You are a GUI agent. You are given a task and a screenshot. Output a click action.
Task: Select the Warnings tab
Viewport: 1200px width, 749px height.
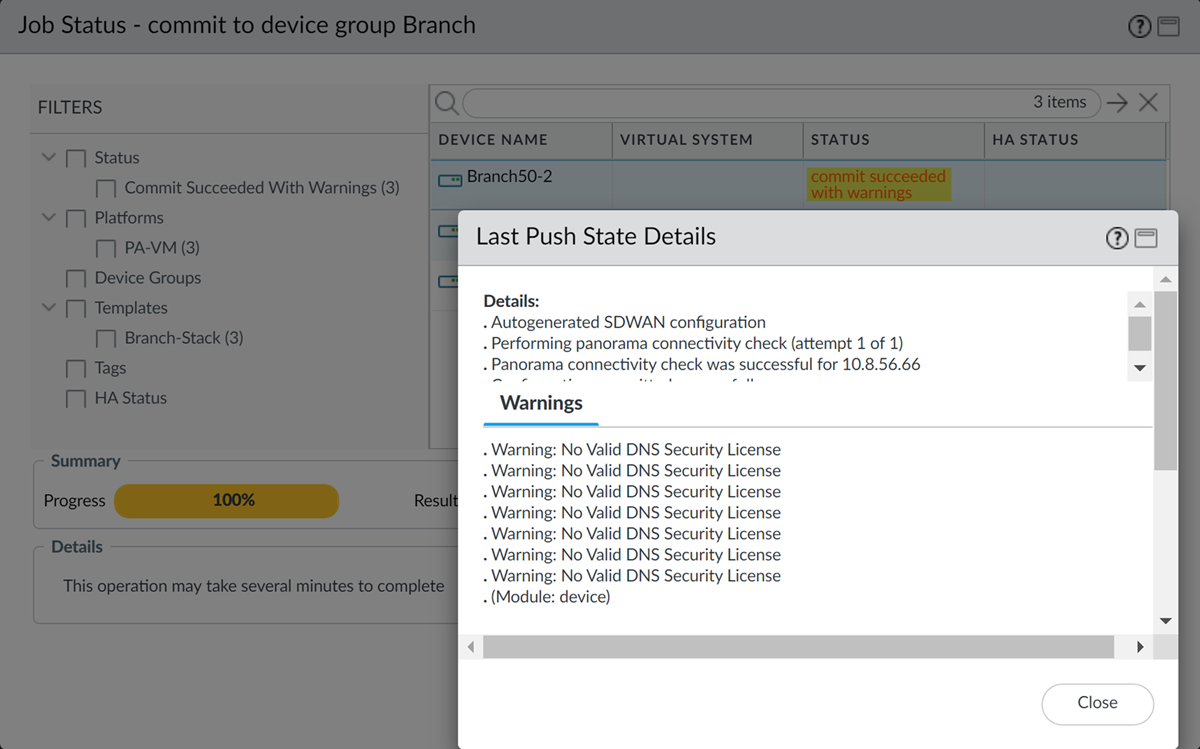coord(541,403)
